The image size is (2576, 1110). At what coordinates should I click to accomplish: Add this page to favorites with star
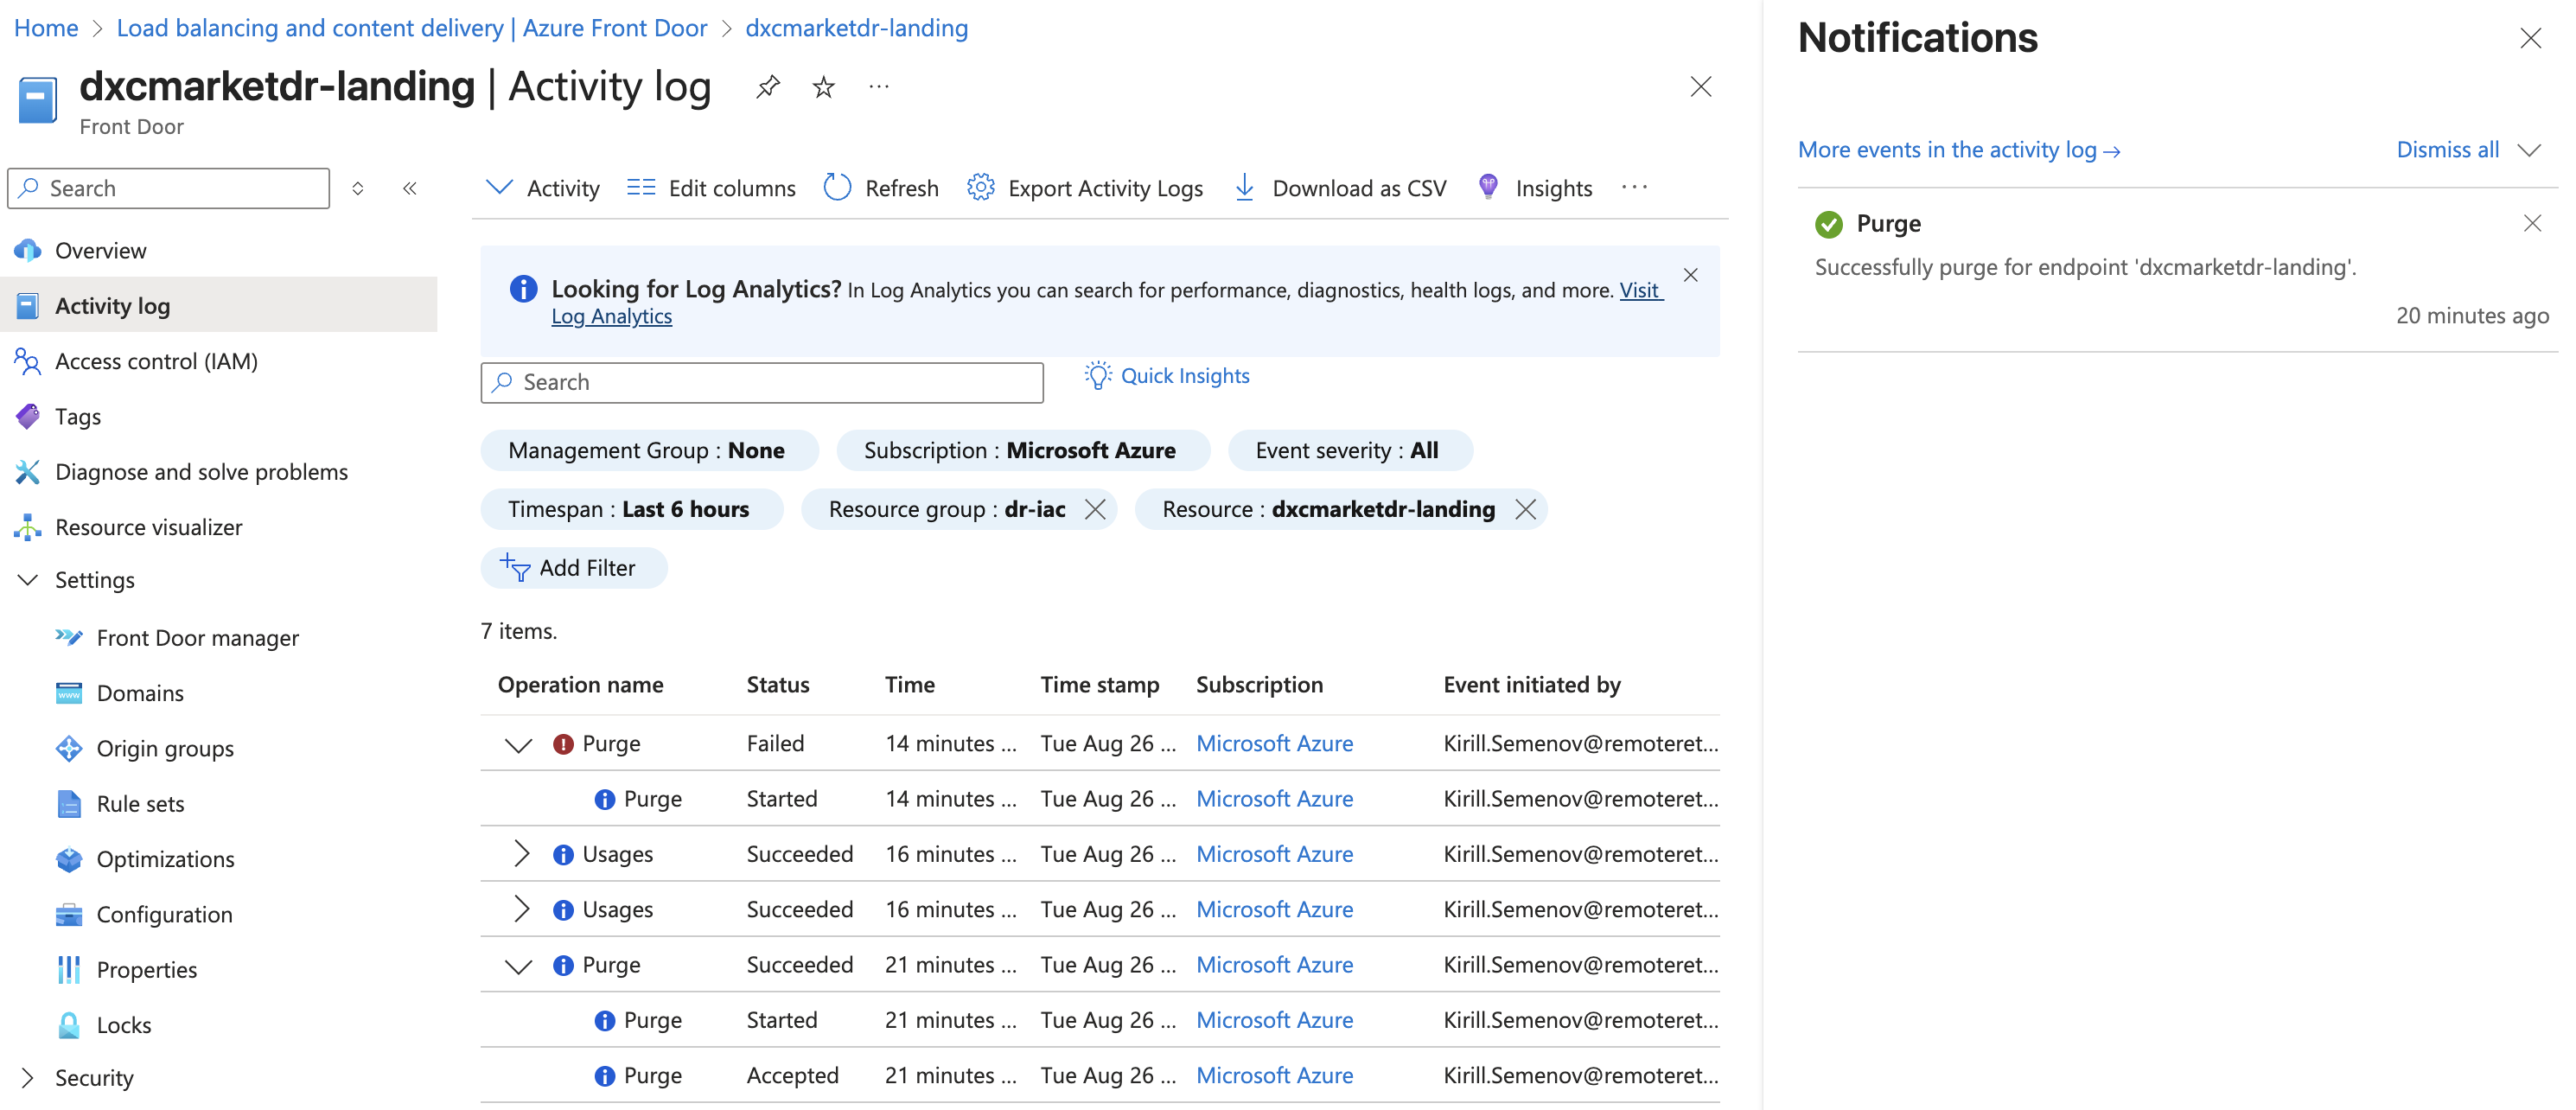click(x=823, y=87)
